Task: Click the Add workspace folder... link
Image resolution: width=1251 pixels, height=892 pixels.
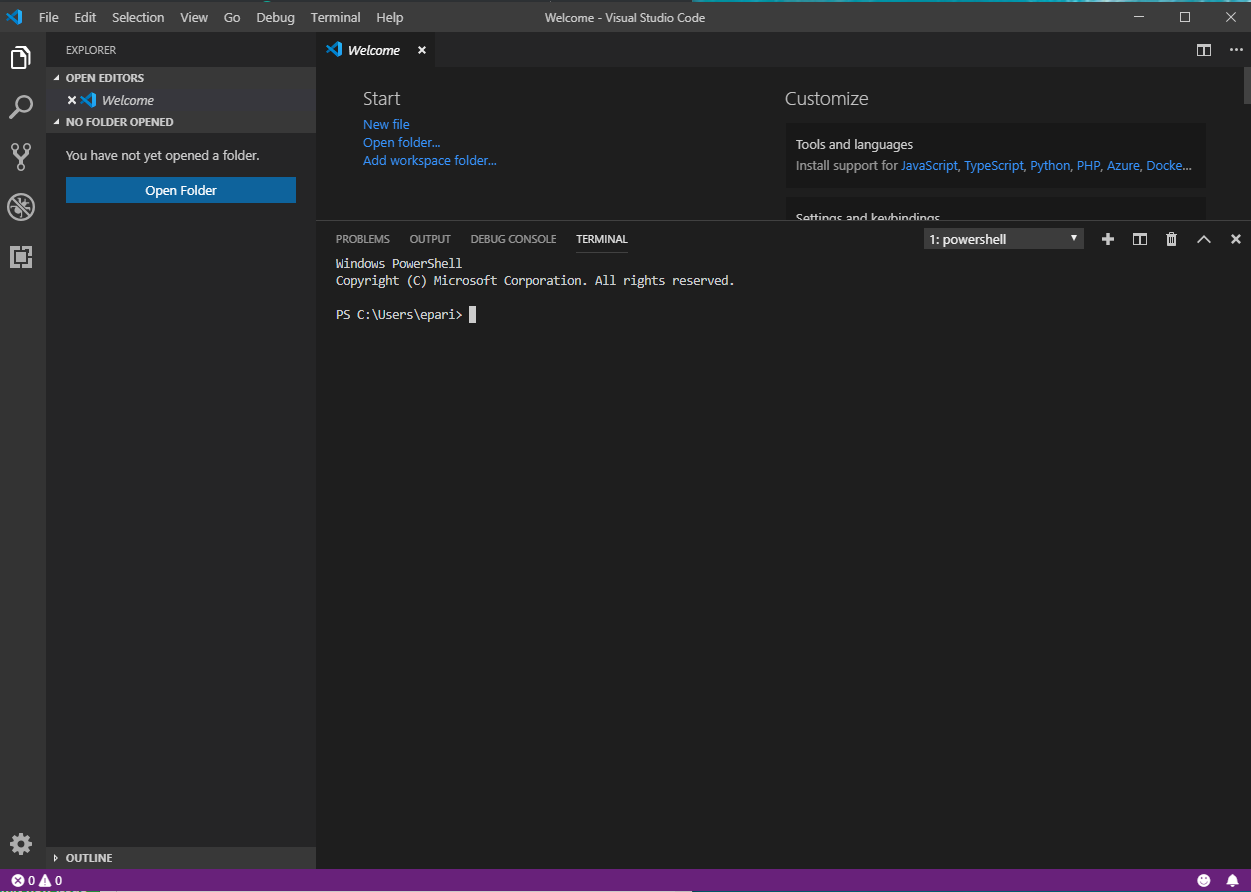Action: (430, 160)
